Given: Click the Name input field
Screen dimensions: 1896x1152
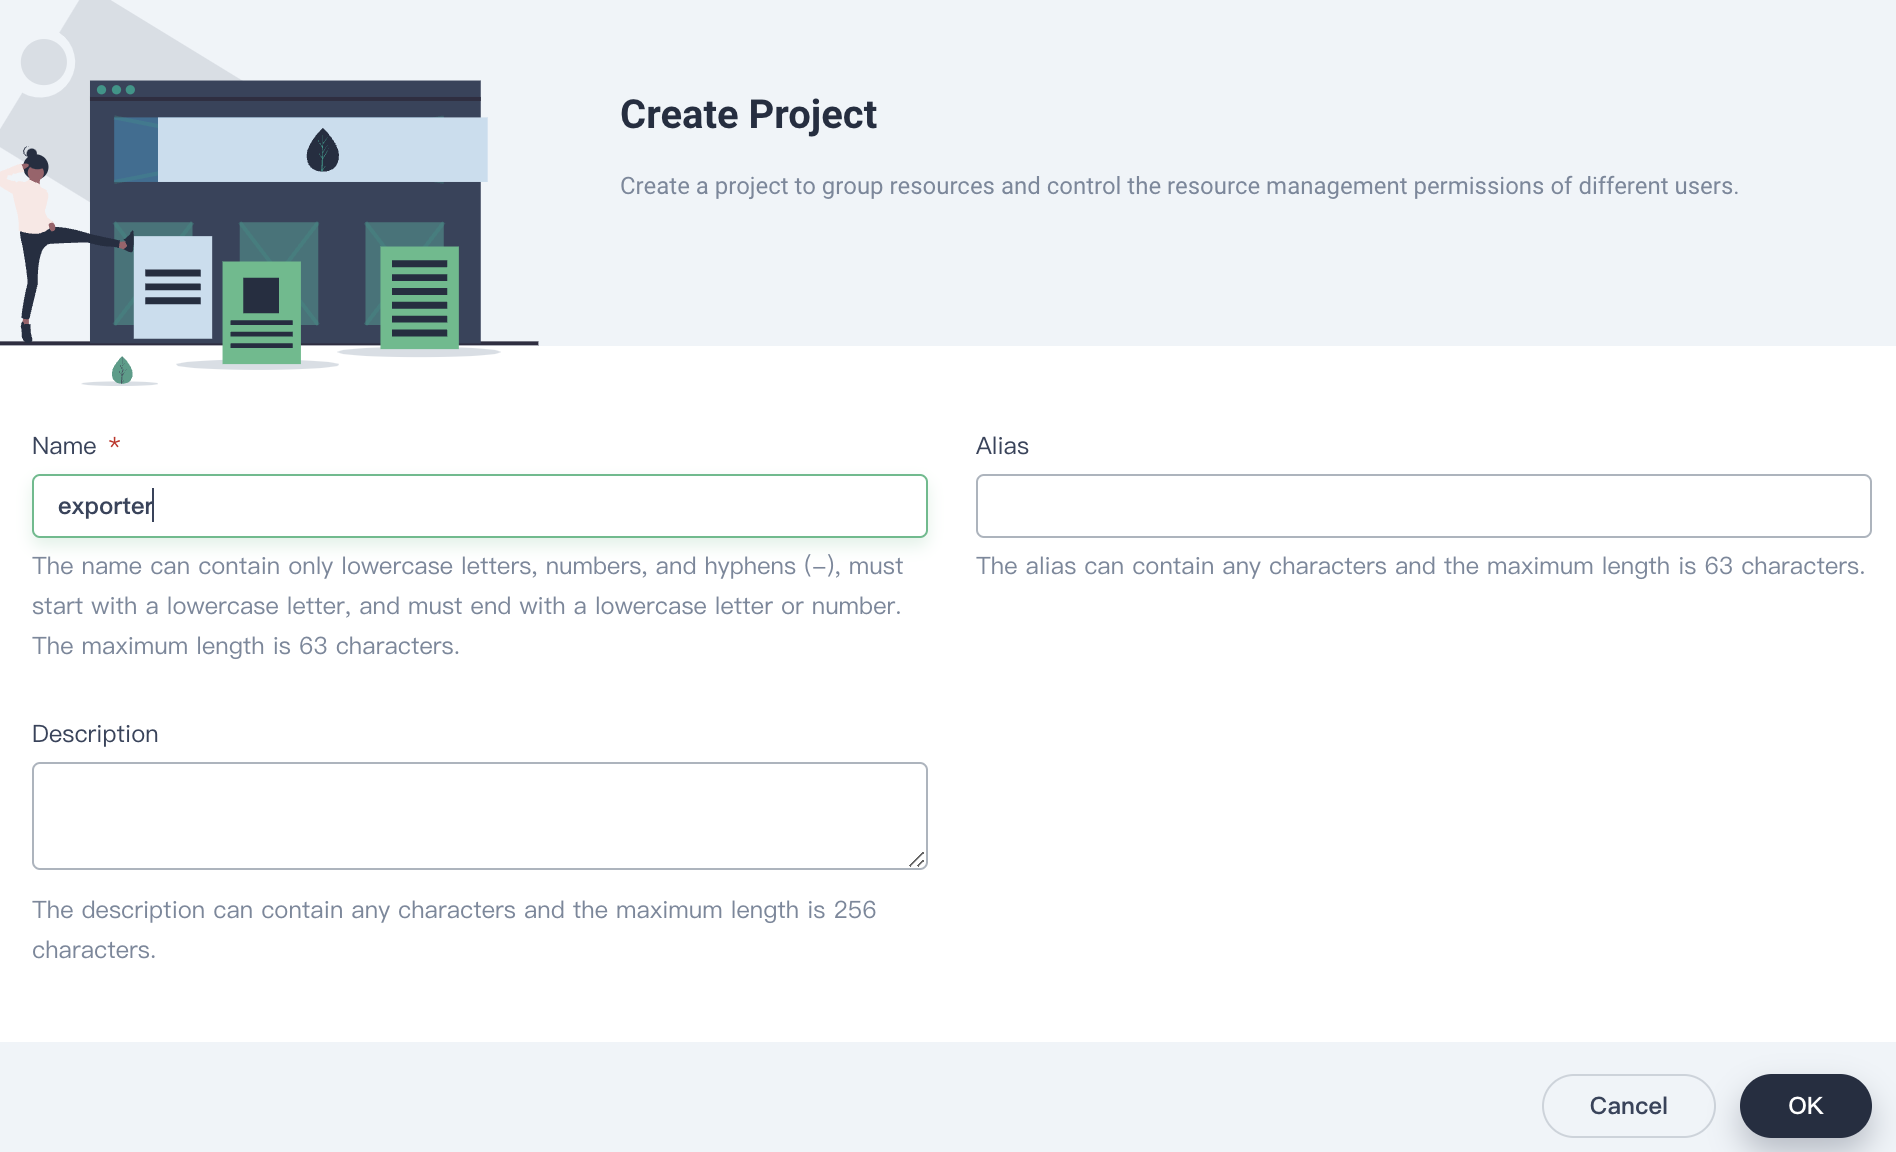Looking at the screenshot, I should point(479,506).
